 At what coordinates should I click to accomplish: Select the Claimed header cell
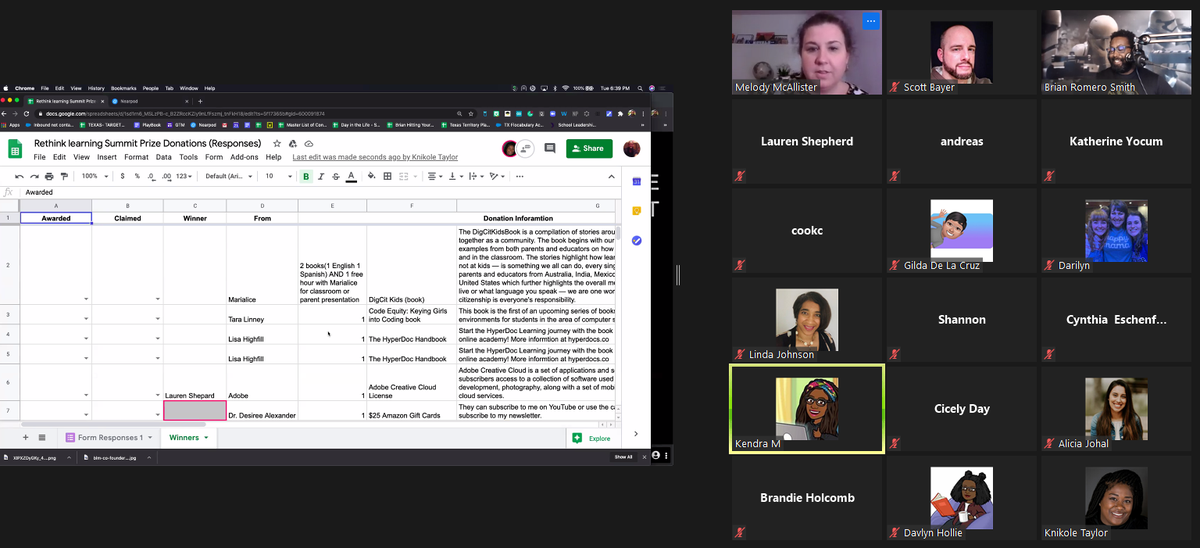(128, 218)
